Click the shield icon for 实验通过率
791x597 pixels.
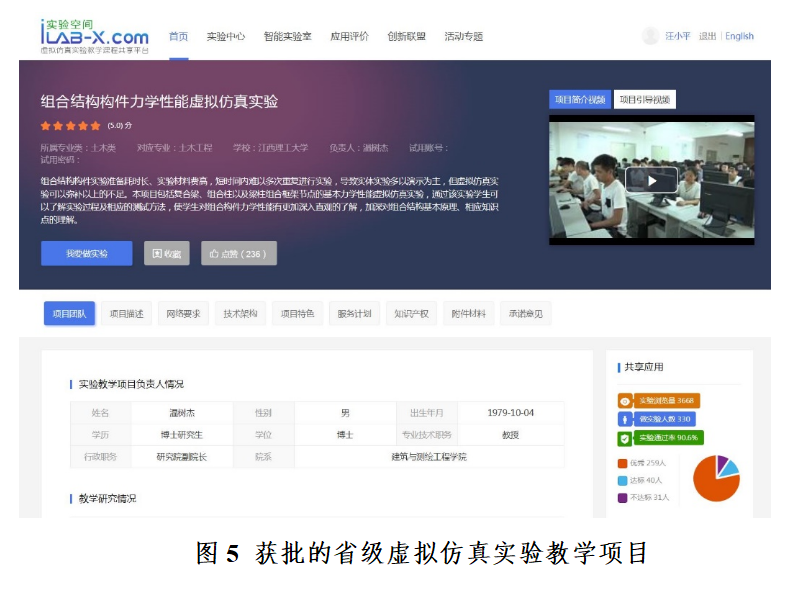click(625, 438)
